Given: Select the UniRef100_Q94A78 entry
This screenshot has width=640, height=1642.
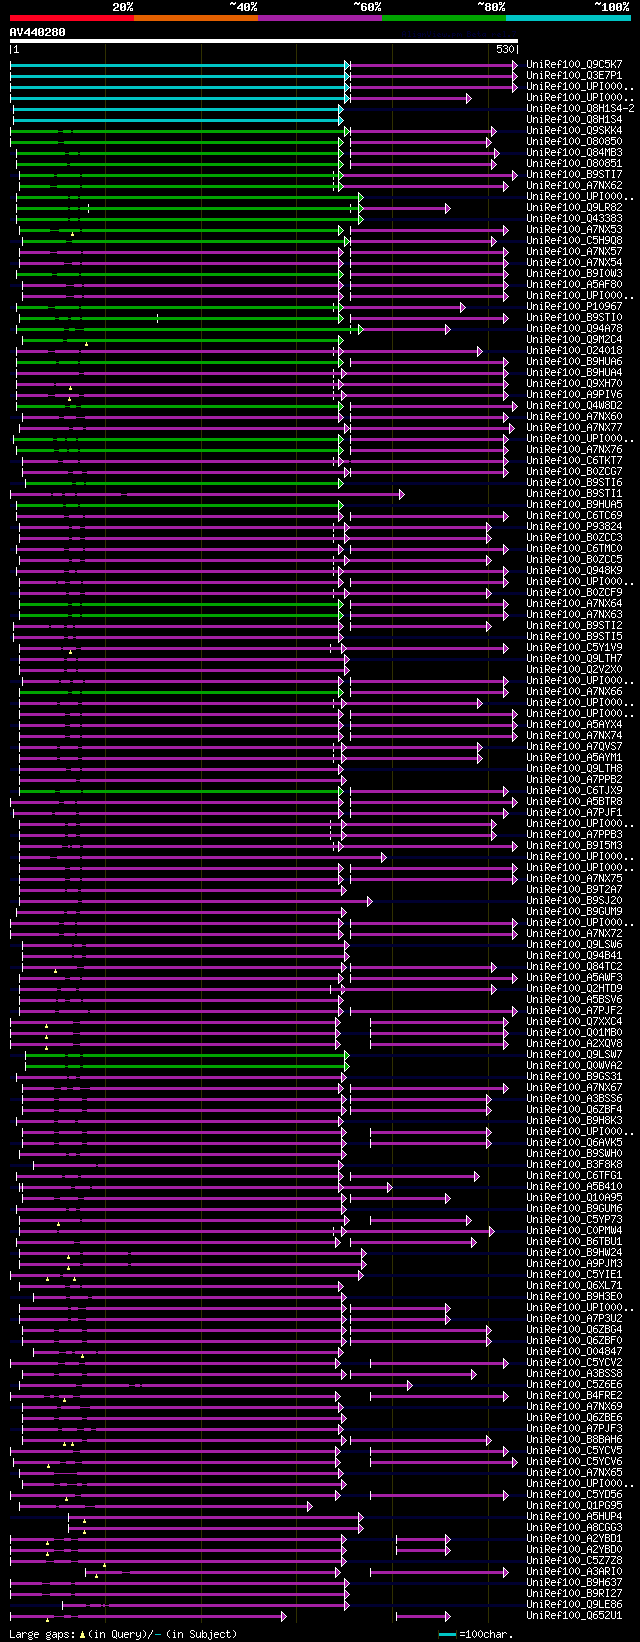Looking at the screenshot, I should (574, 328).
